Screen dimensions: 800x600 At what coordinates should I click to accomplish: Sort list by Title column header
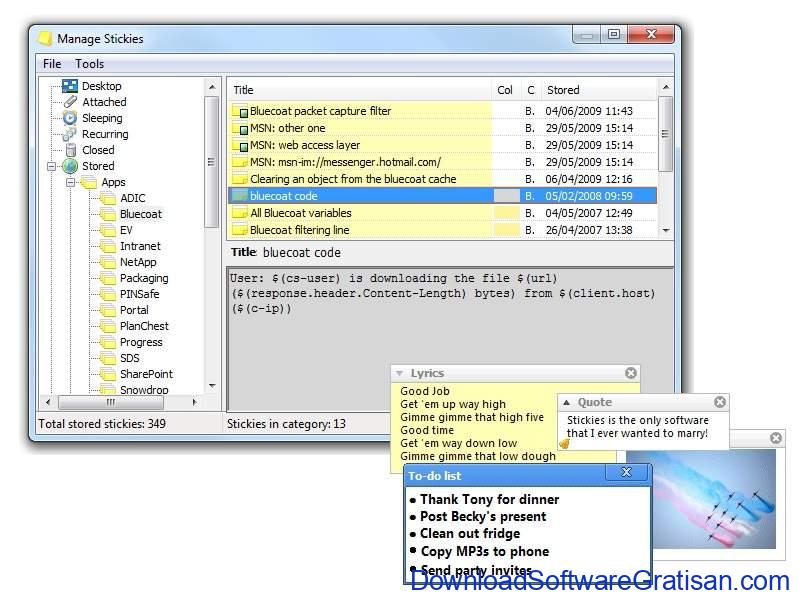coord(360,90)
